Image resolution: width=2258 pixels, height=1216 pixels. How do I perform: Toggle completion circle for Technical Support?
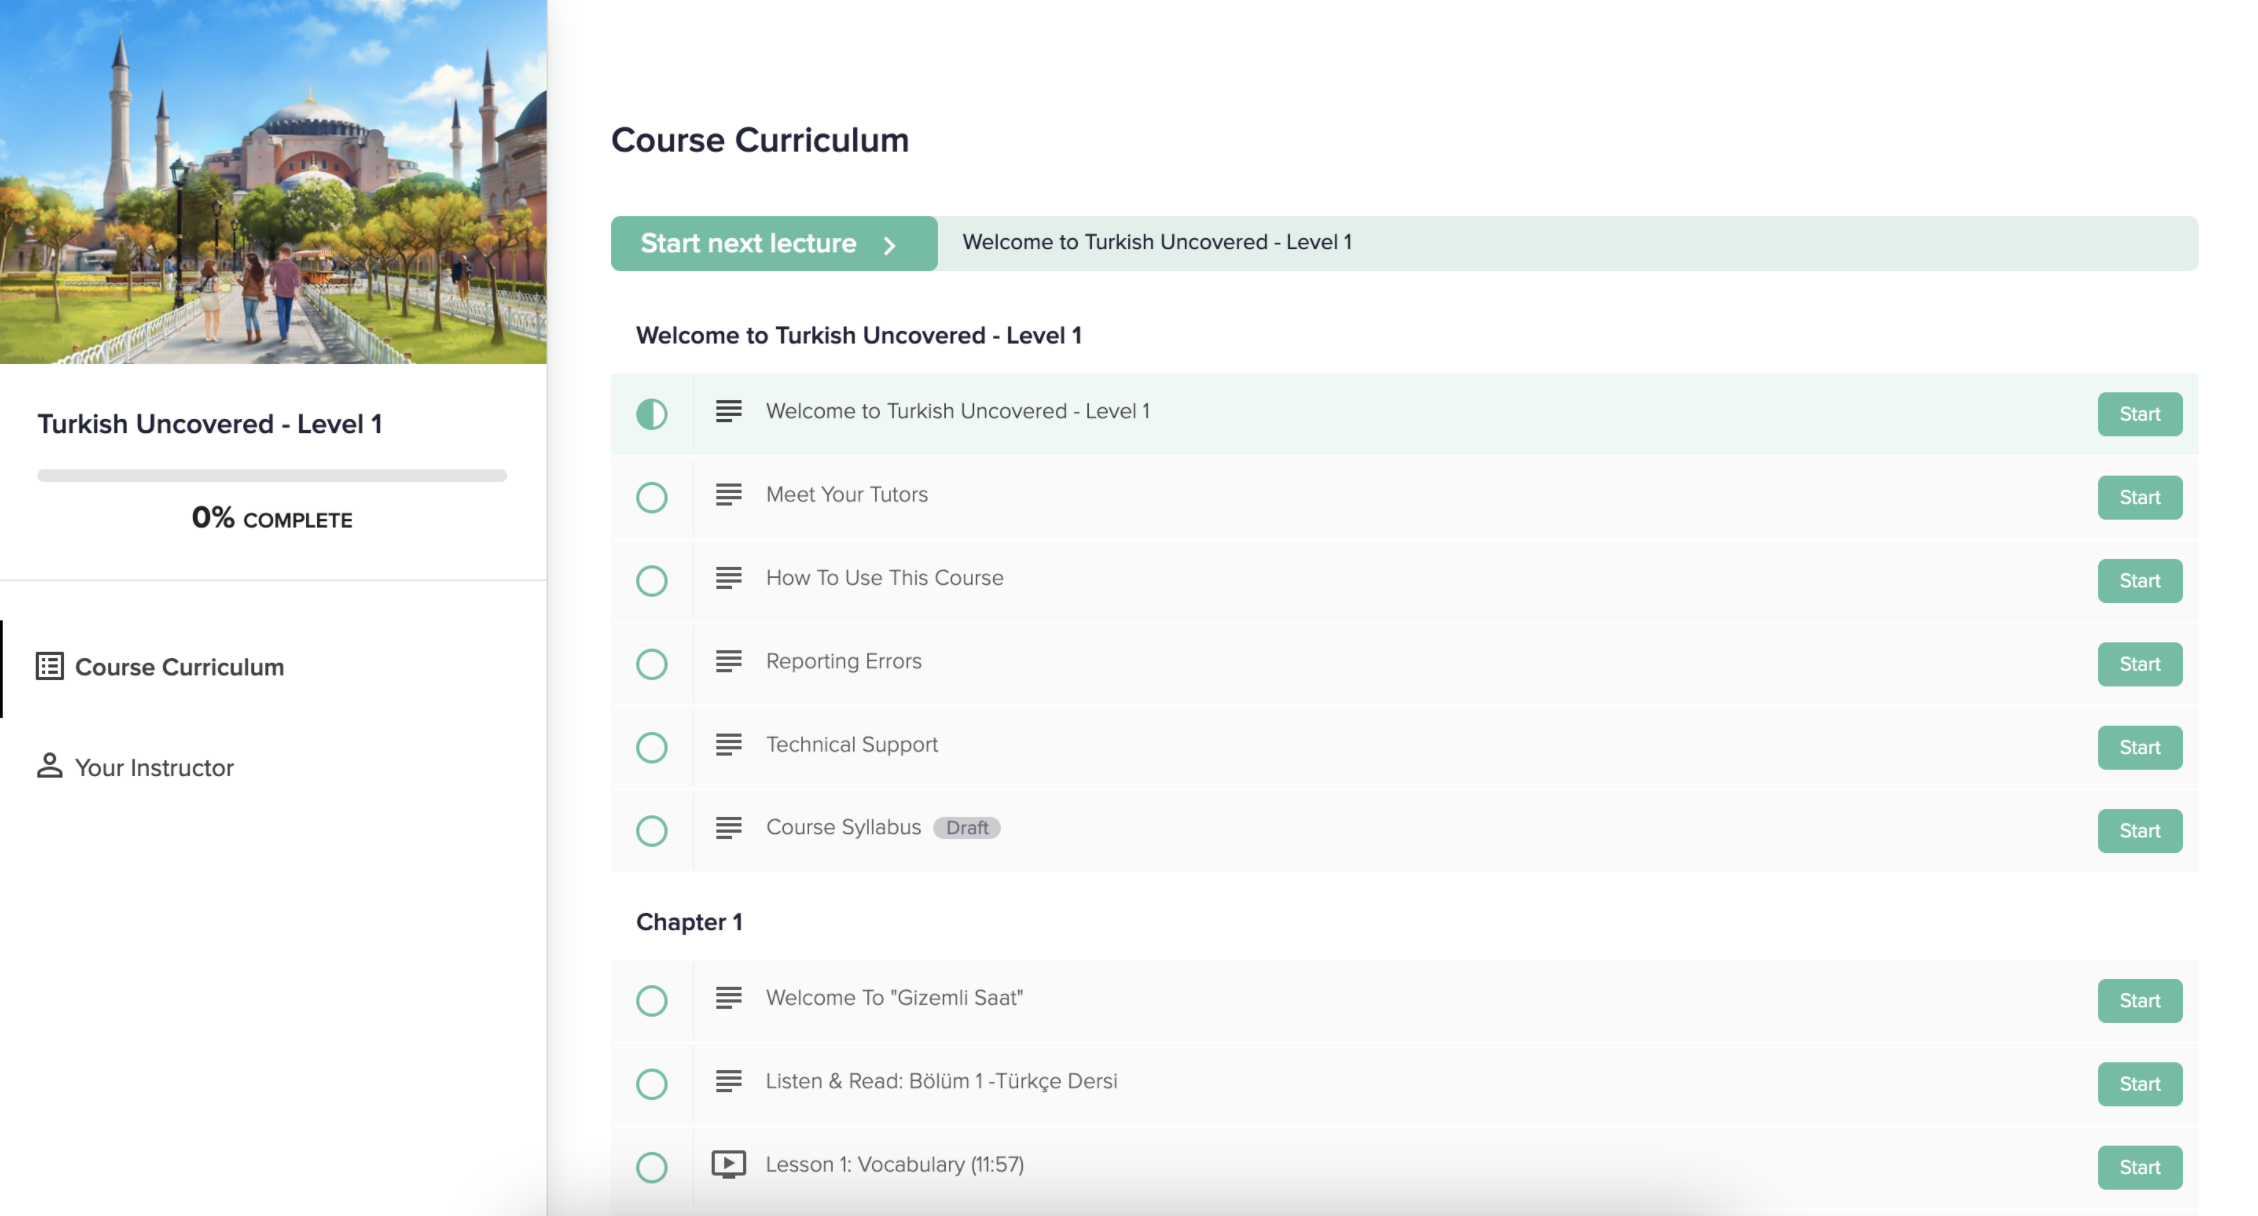652,747
